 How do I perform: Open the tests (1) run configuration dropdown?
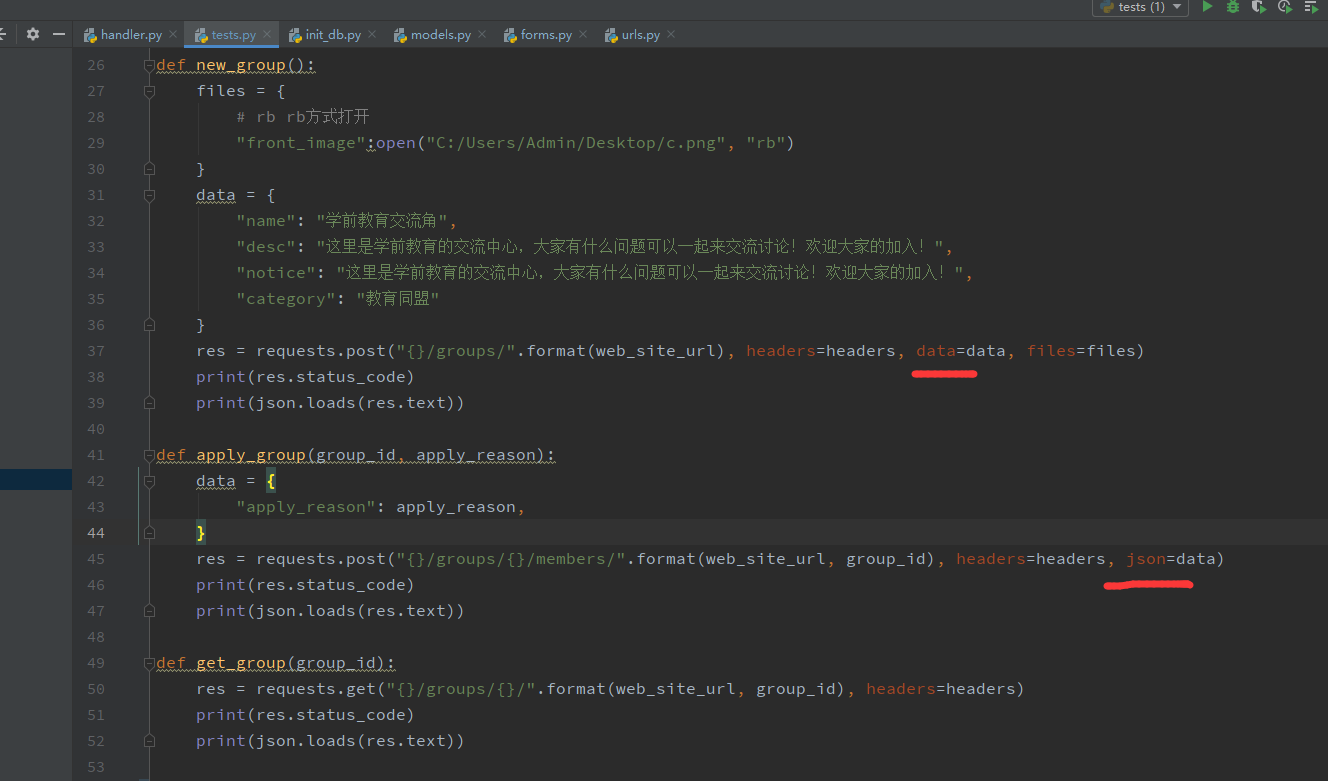pos(1141,7)
